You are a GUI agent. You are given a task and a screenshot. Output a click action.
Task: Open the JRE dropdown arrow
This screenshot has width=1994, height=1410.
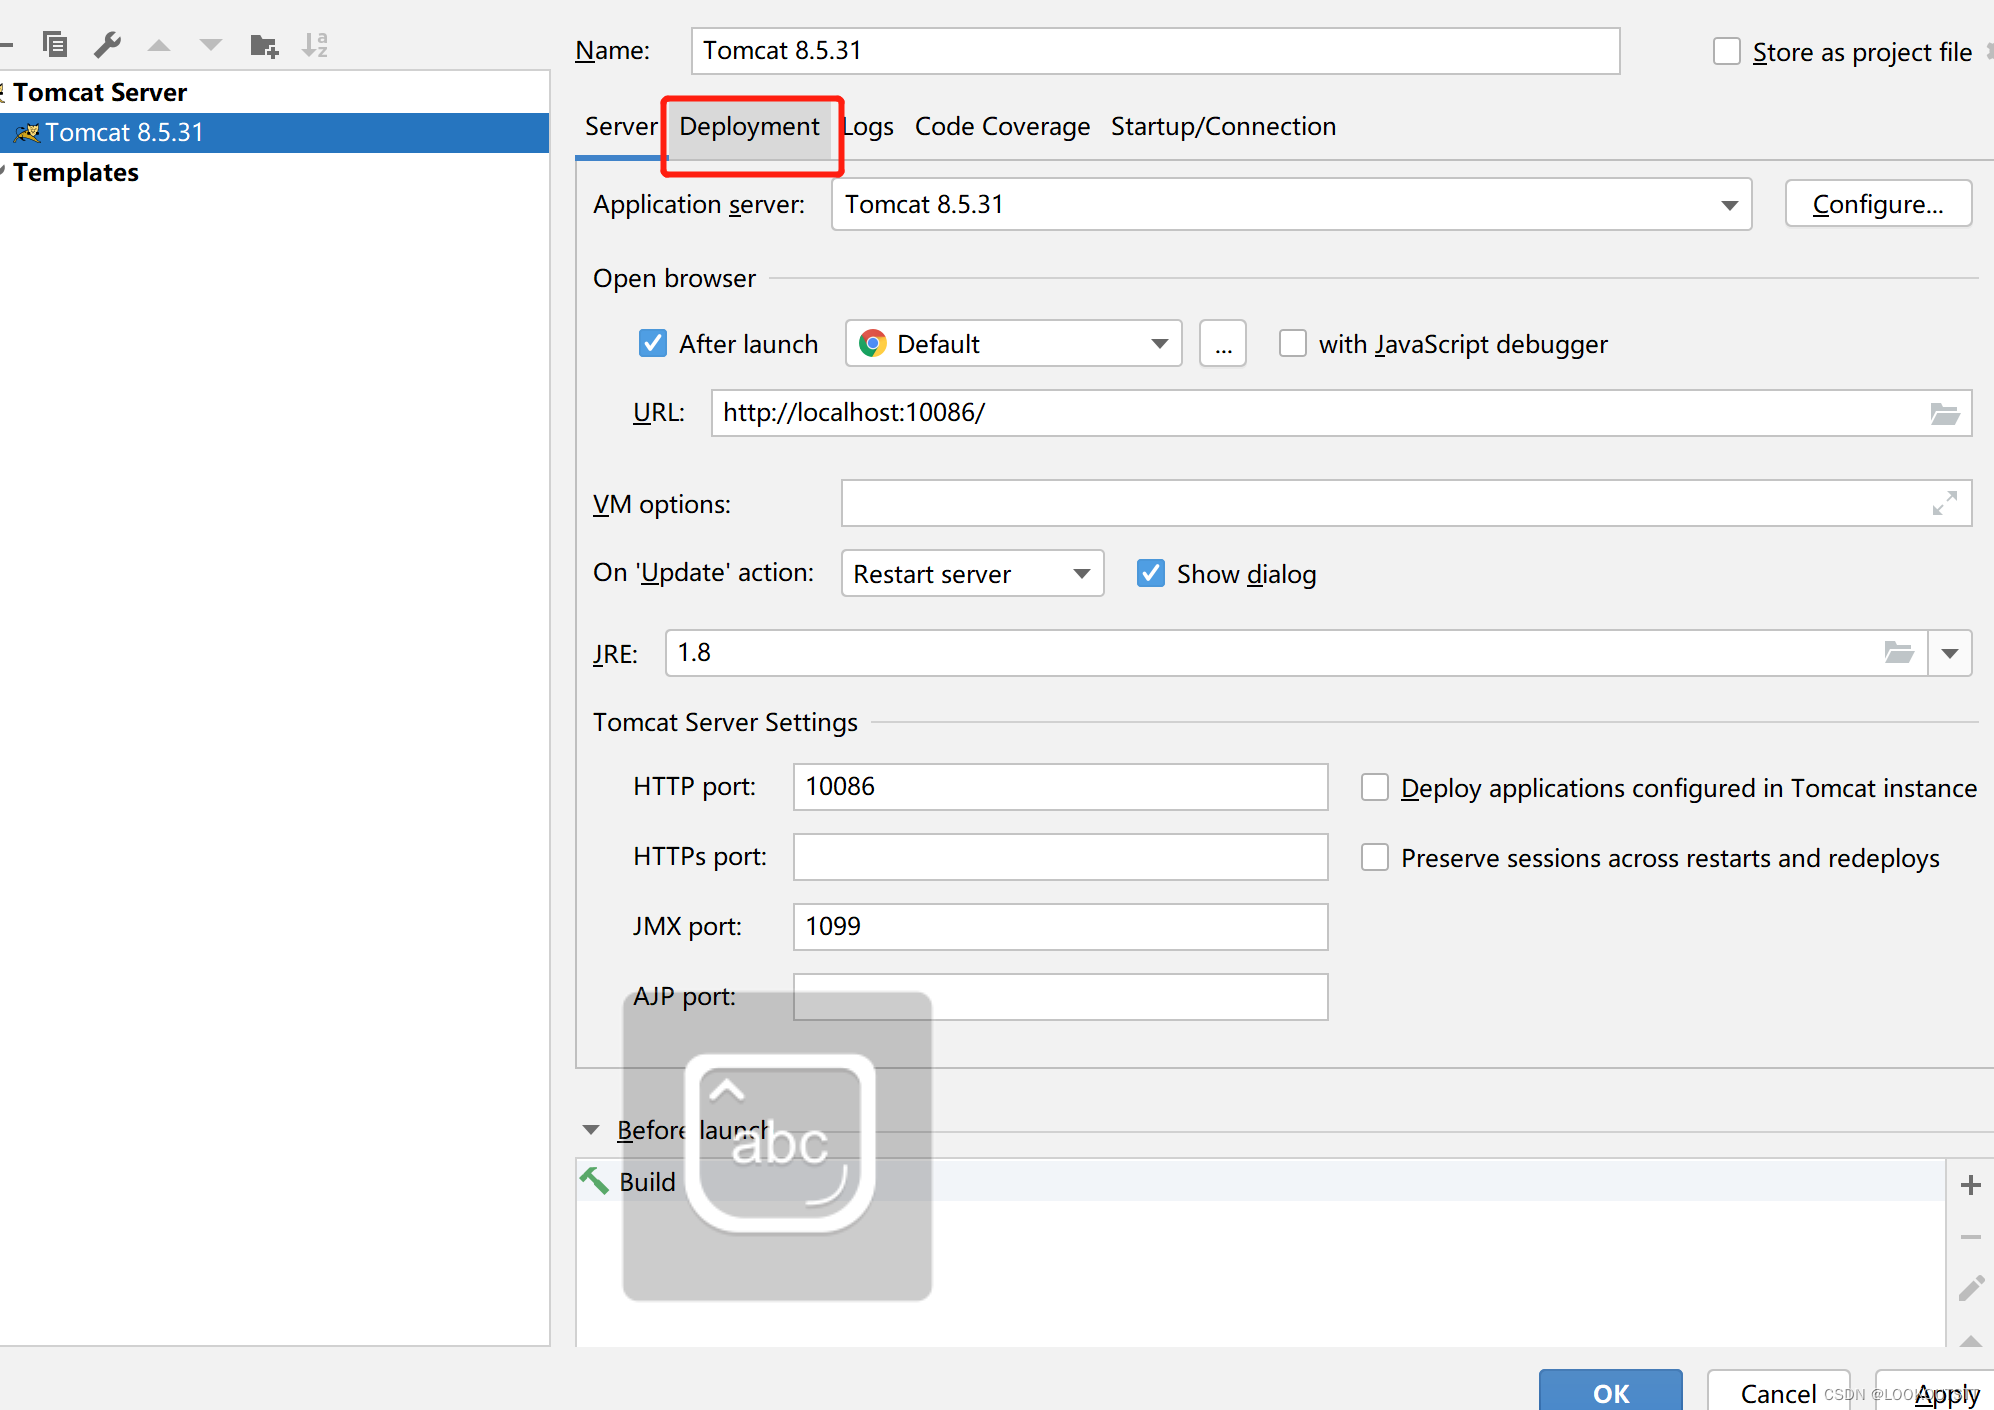pyautogui.click(x=1950, y=653)
